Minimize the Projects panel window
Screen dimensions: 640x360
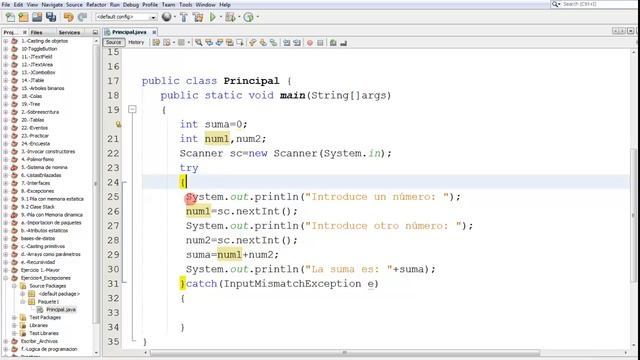click(x=95, y=32)
